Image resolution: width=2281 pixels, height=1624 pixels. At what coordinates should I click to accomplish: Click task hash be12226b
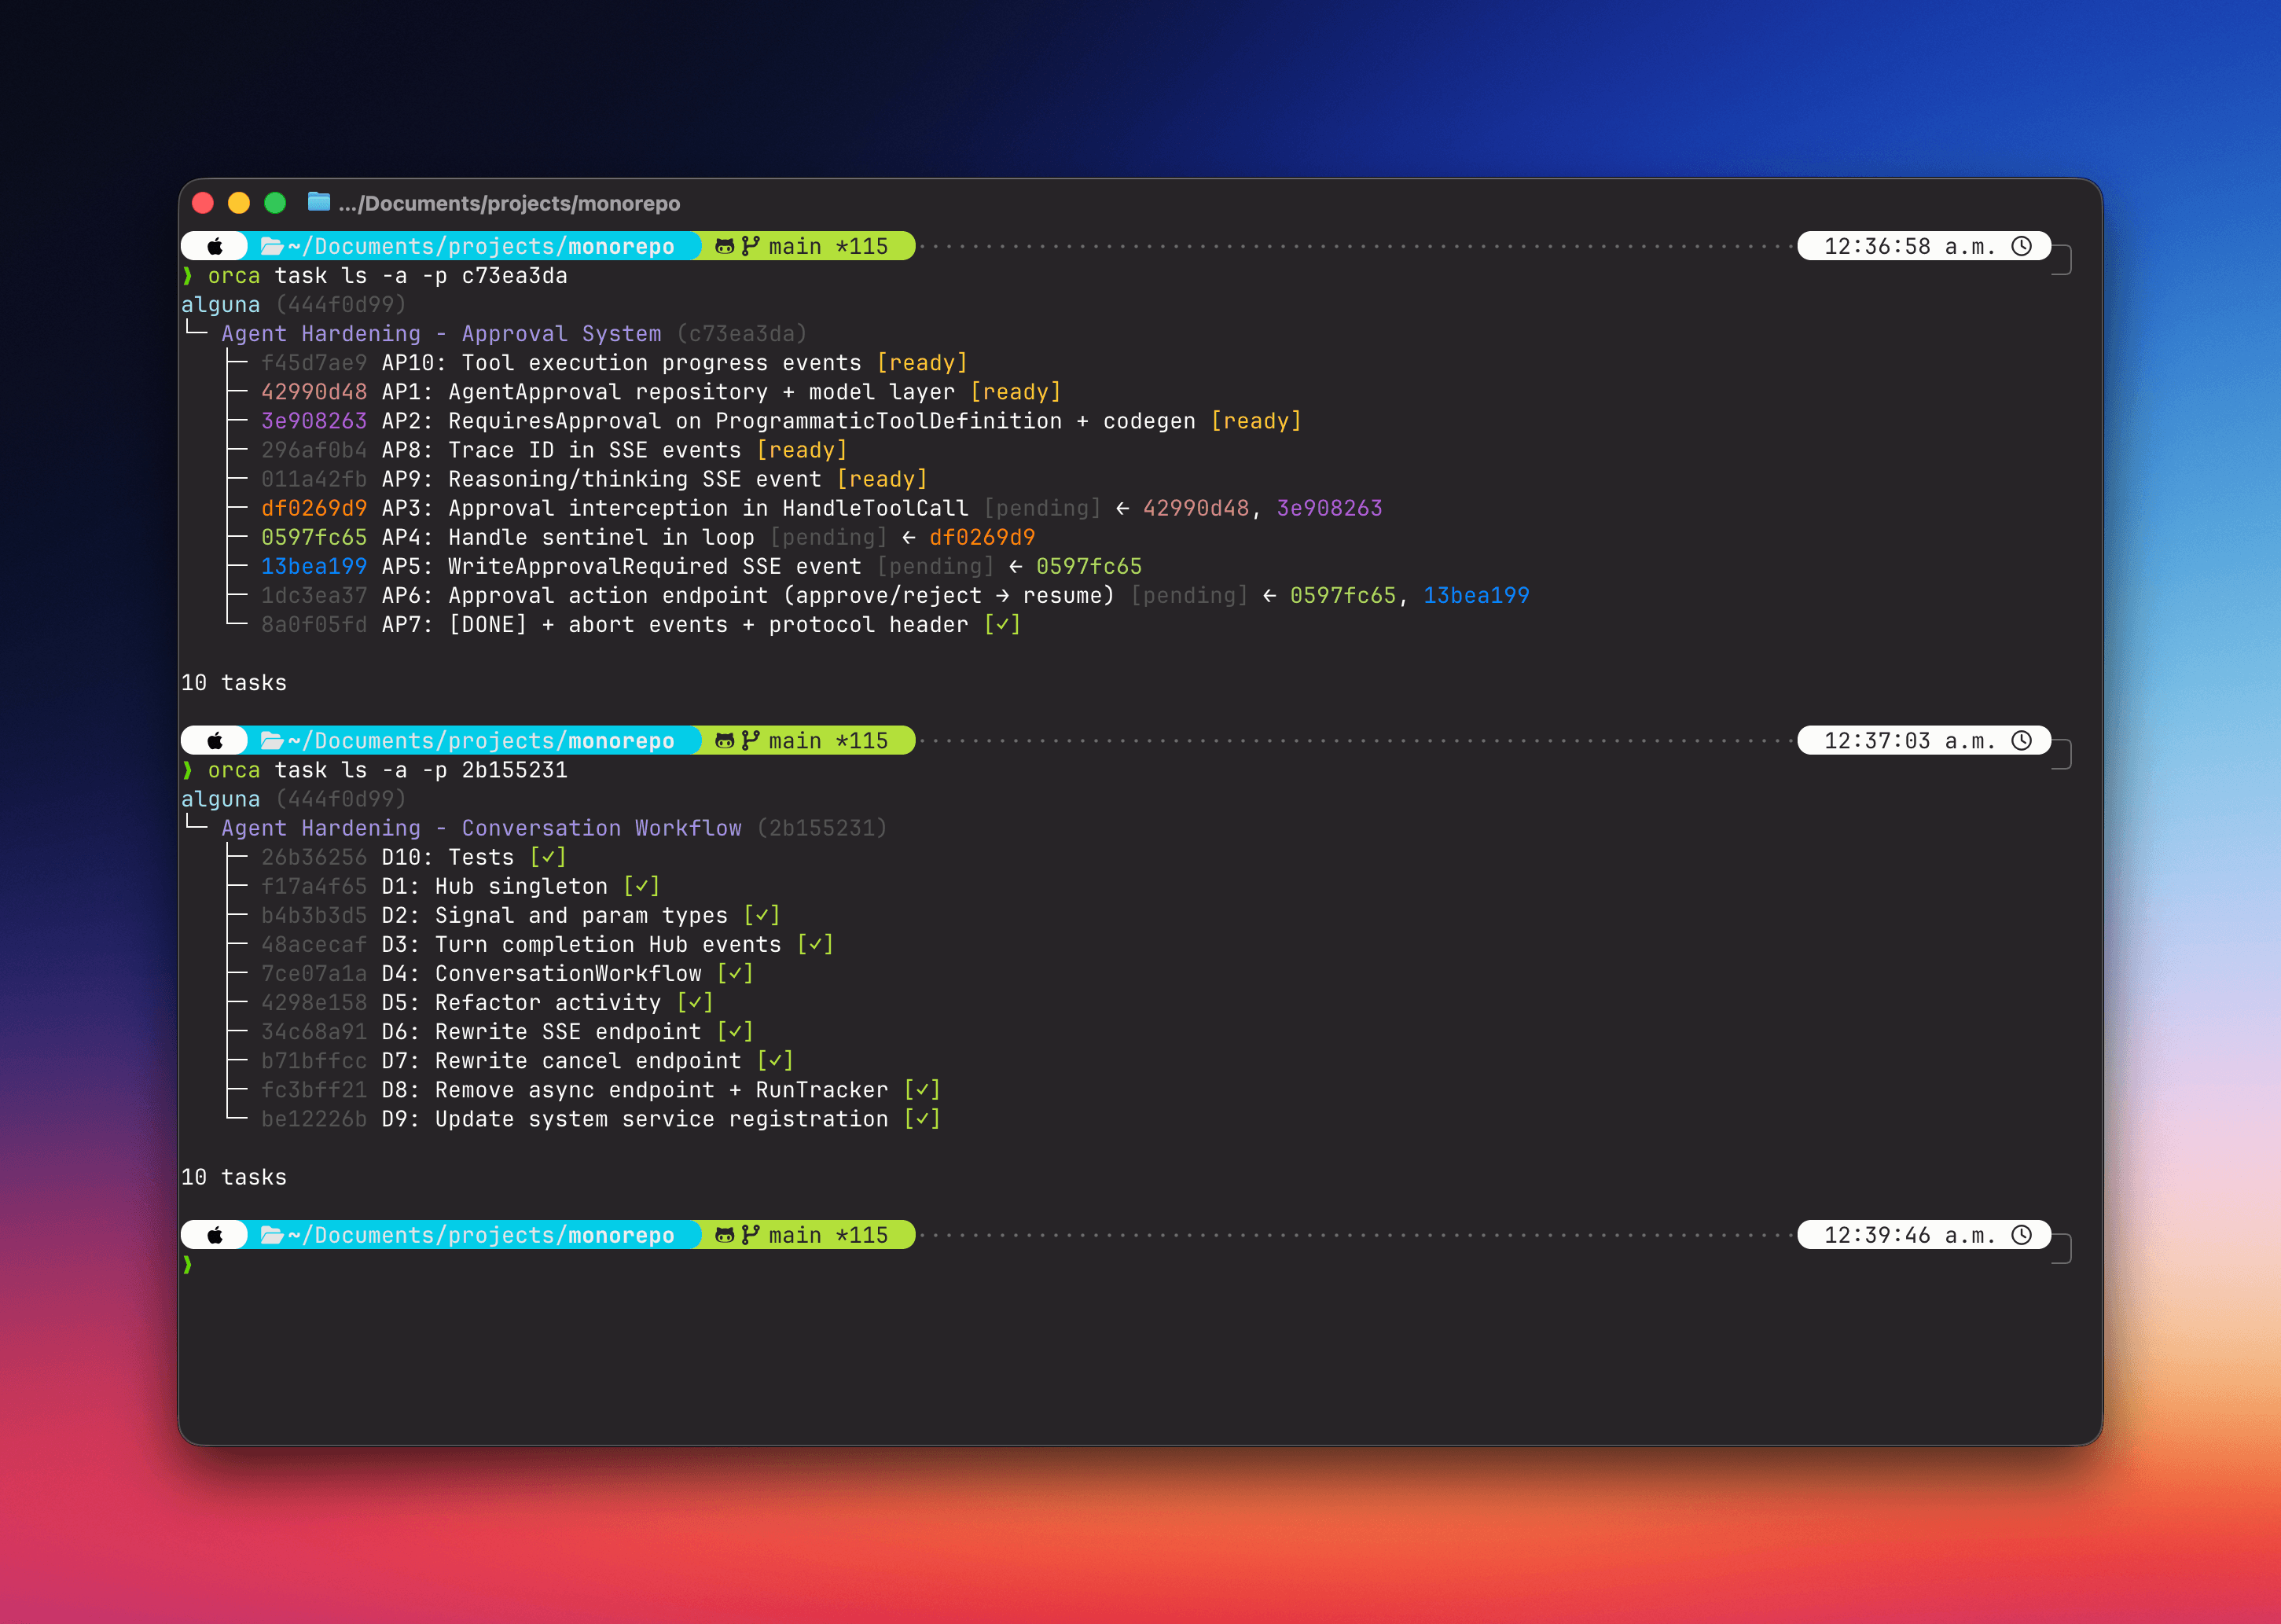coord(314,1119)
